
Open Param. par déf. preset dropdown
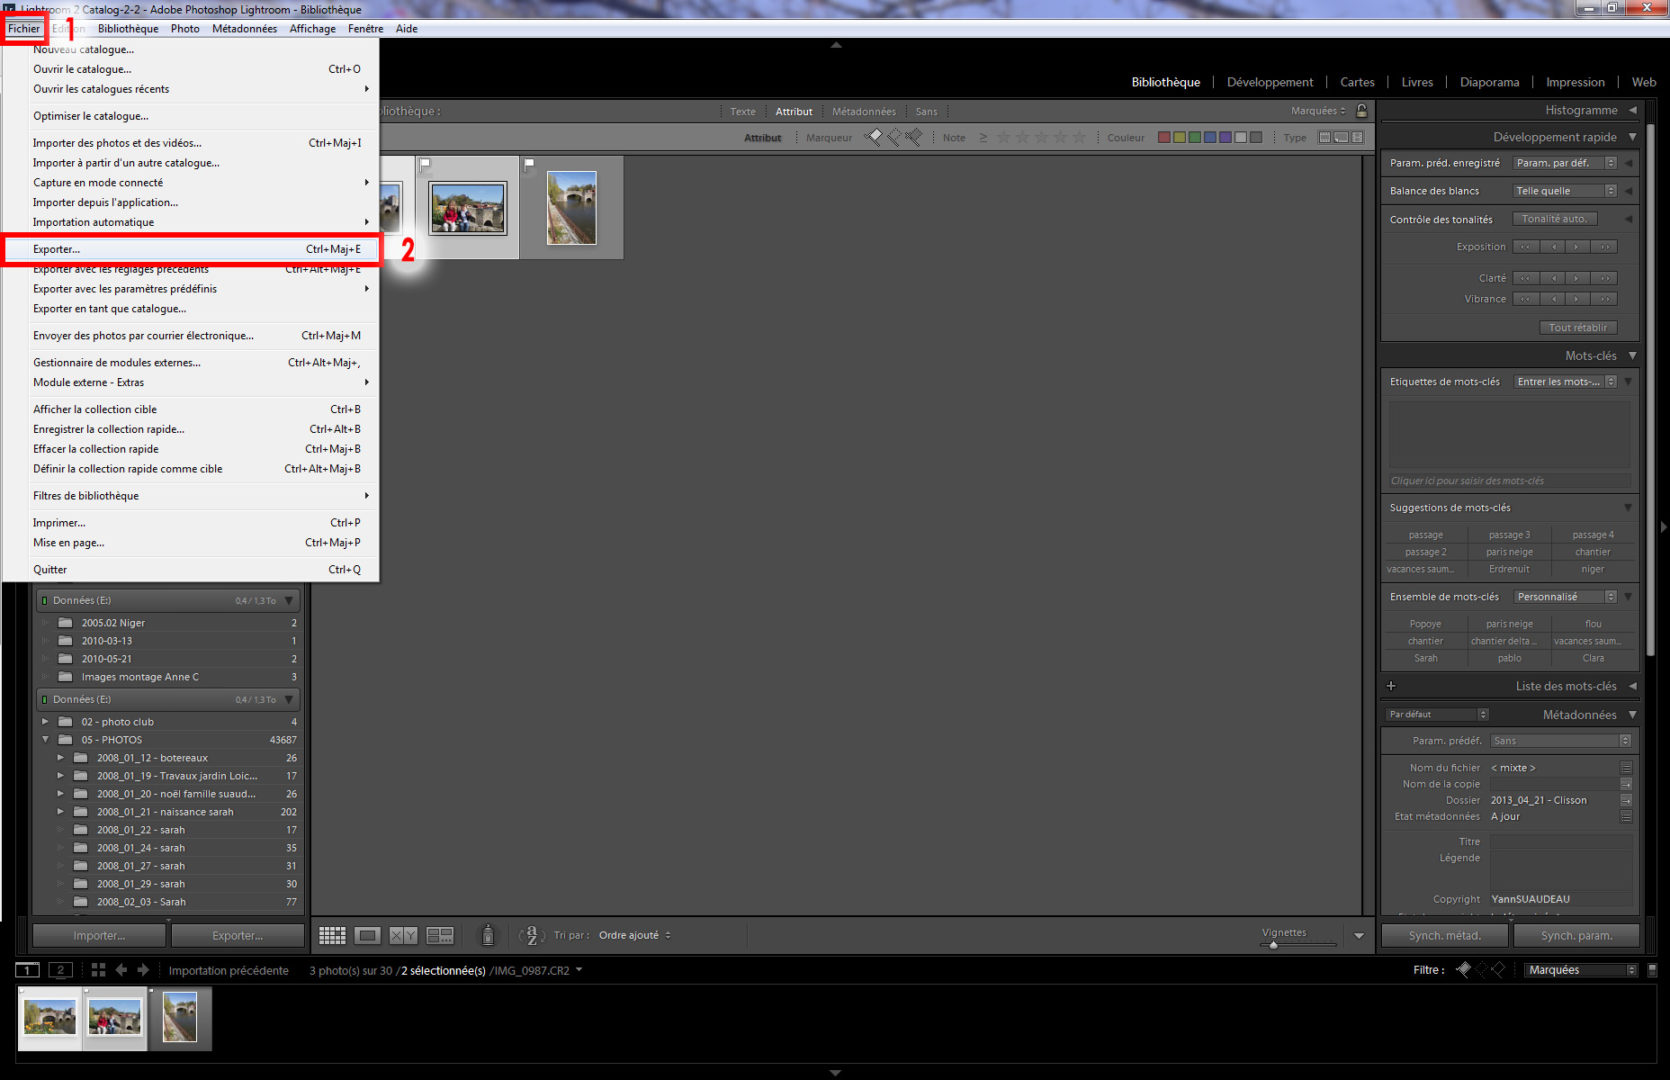(x=1565, y=163)
